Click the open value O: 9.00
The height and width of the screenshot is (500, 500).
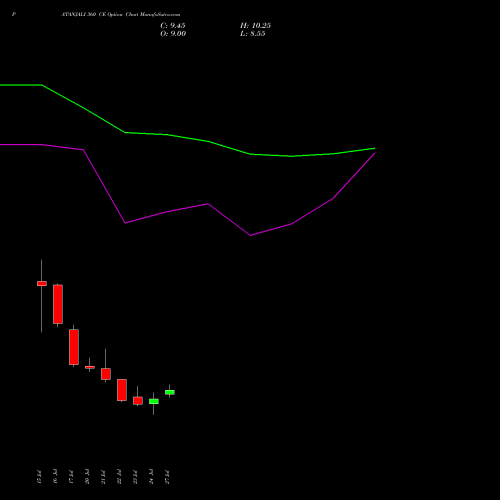click(x=173, y=34)
